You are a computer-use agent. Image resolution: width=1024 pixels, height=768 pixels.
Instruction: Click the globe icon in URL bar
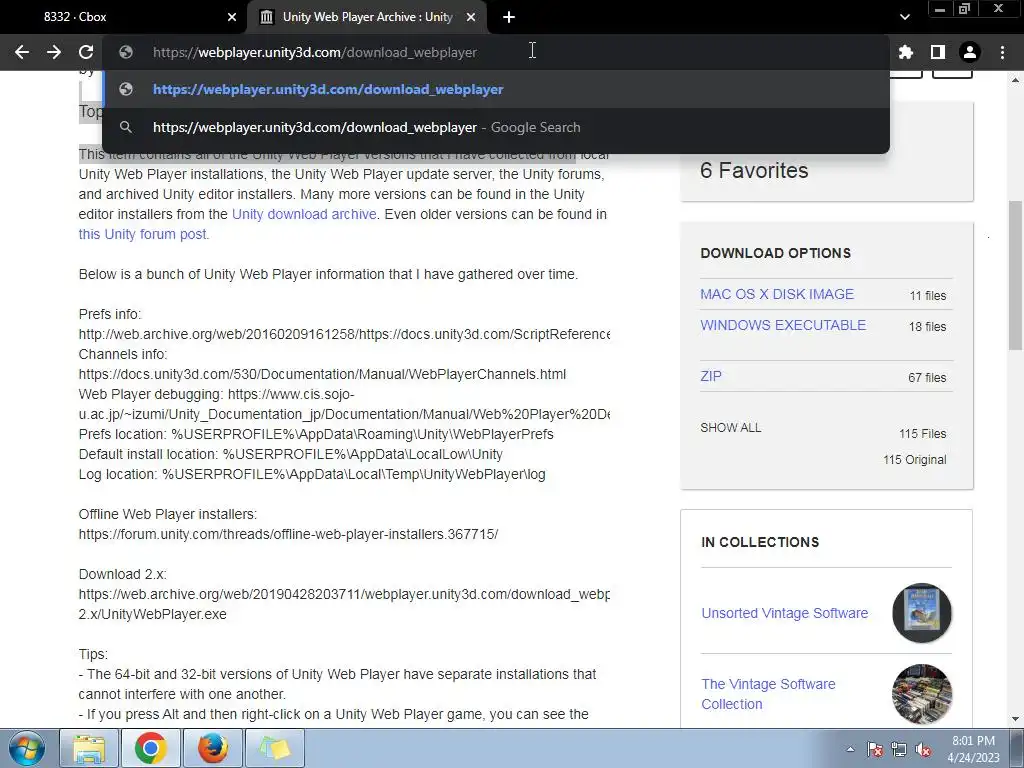click(126, 52)
